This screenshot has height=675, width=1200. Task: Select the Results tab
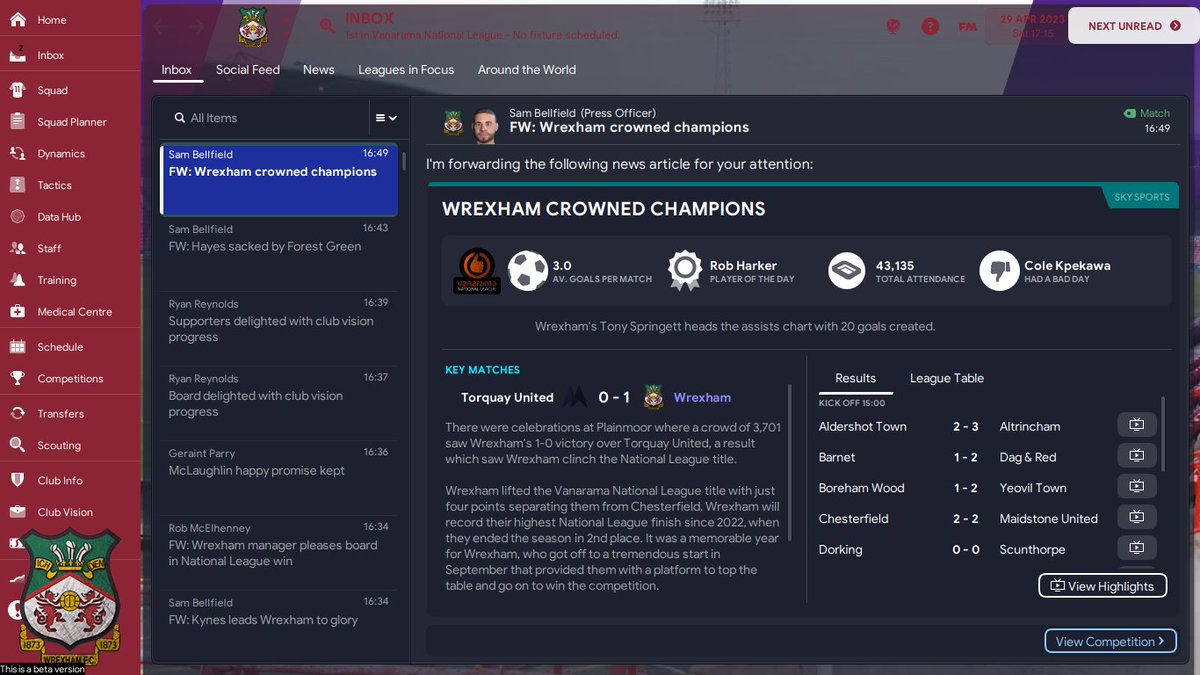coord(856,378)
